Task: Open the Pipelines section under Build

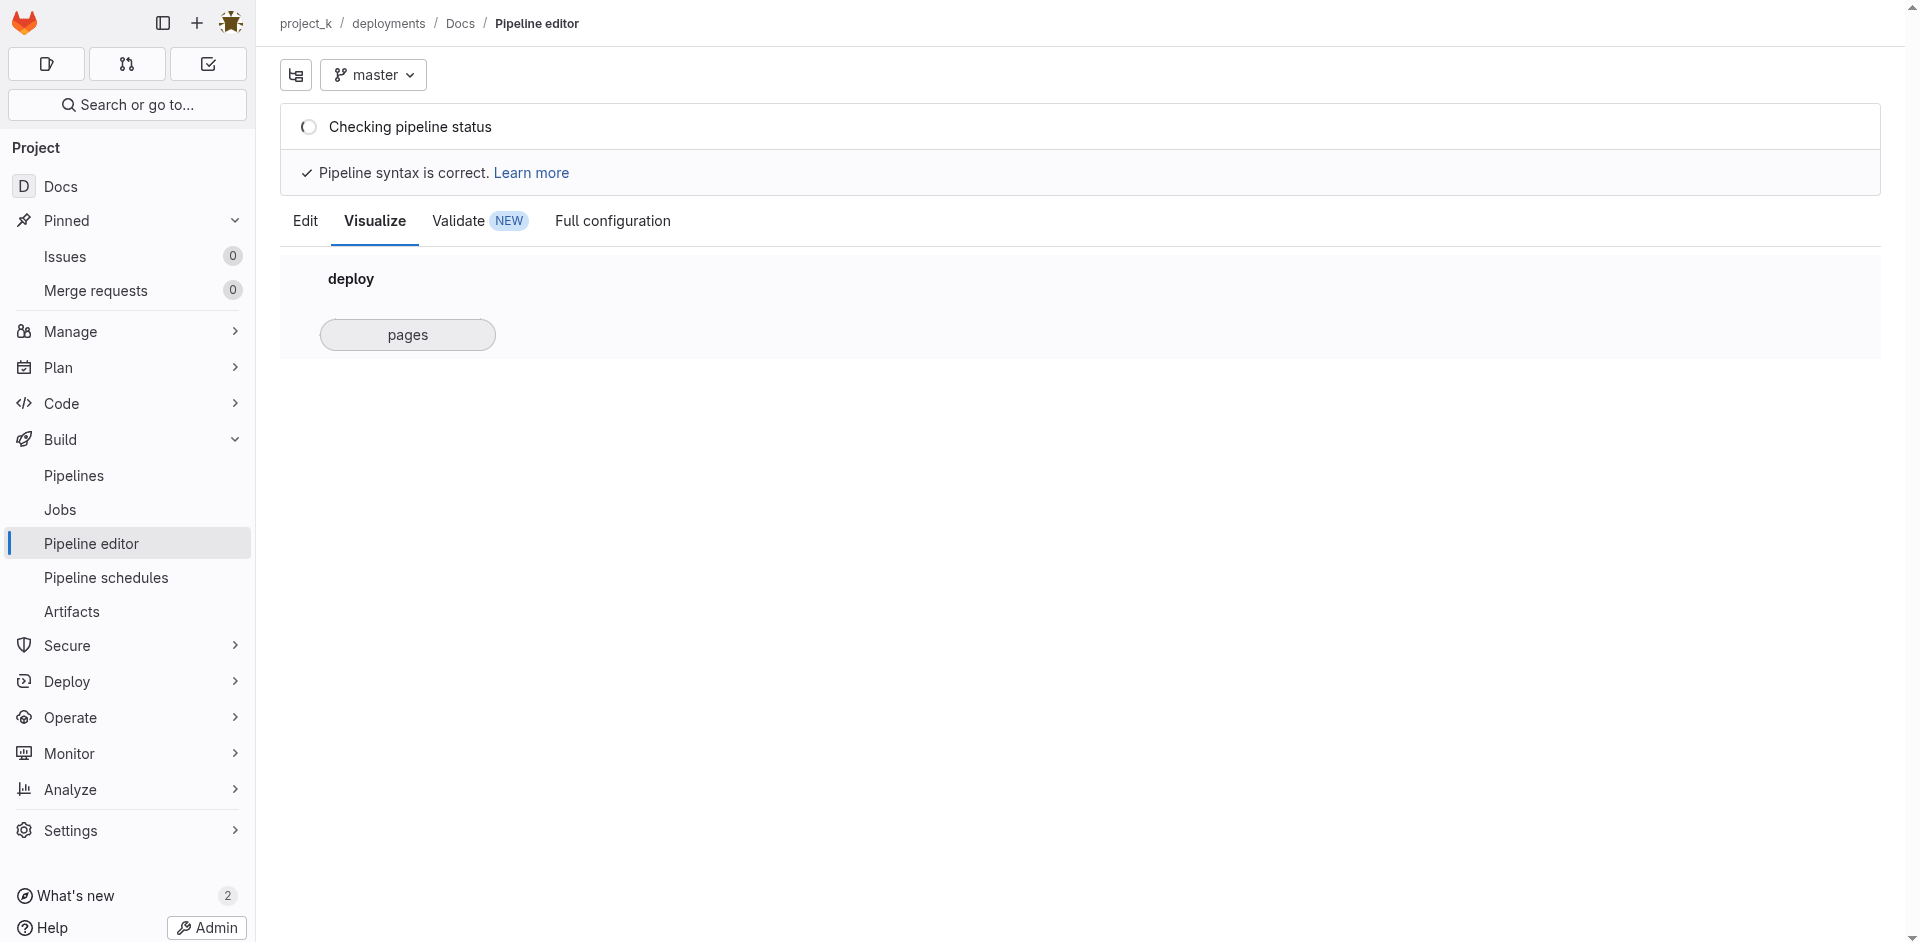Action: [x=74, y=475]
